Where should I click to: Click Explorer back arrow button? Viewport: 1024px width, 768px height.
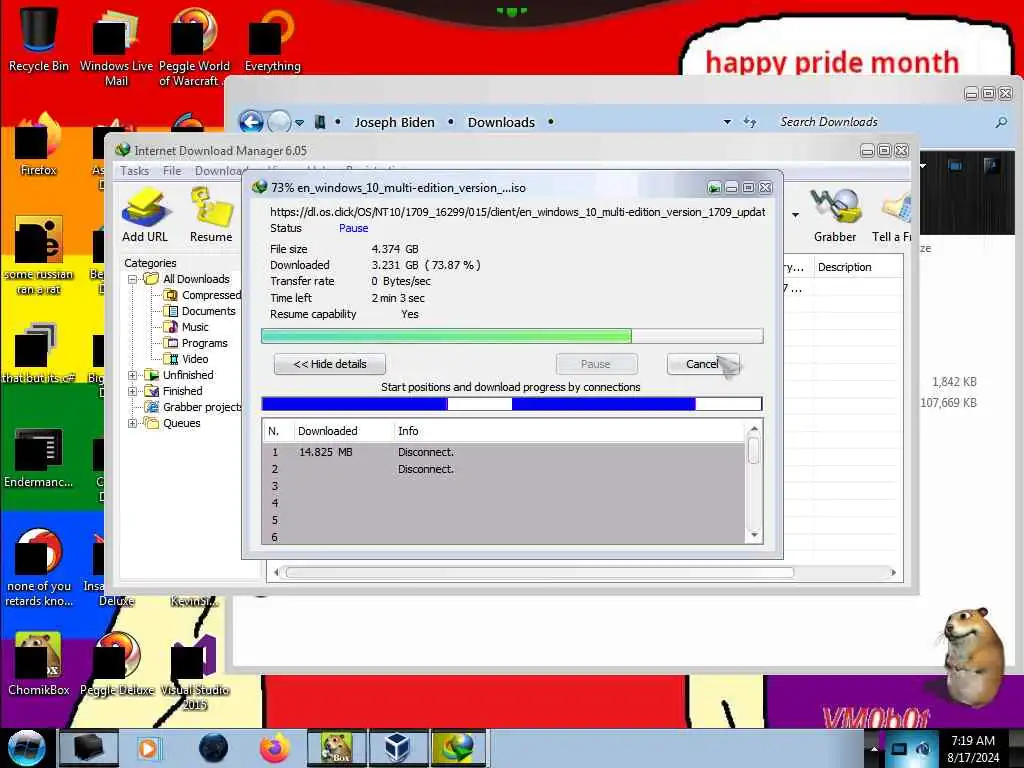(x=251, y=122)
